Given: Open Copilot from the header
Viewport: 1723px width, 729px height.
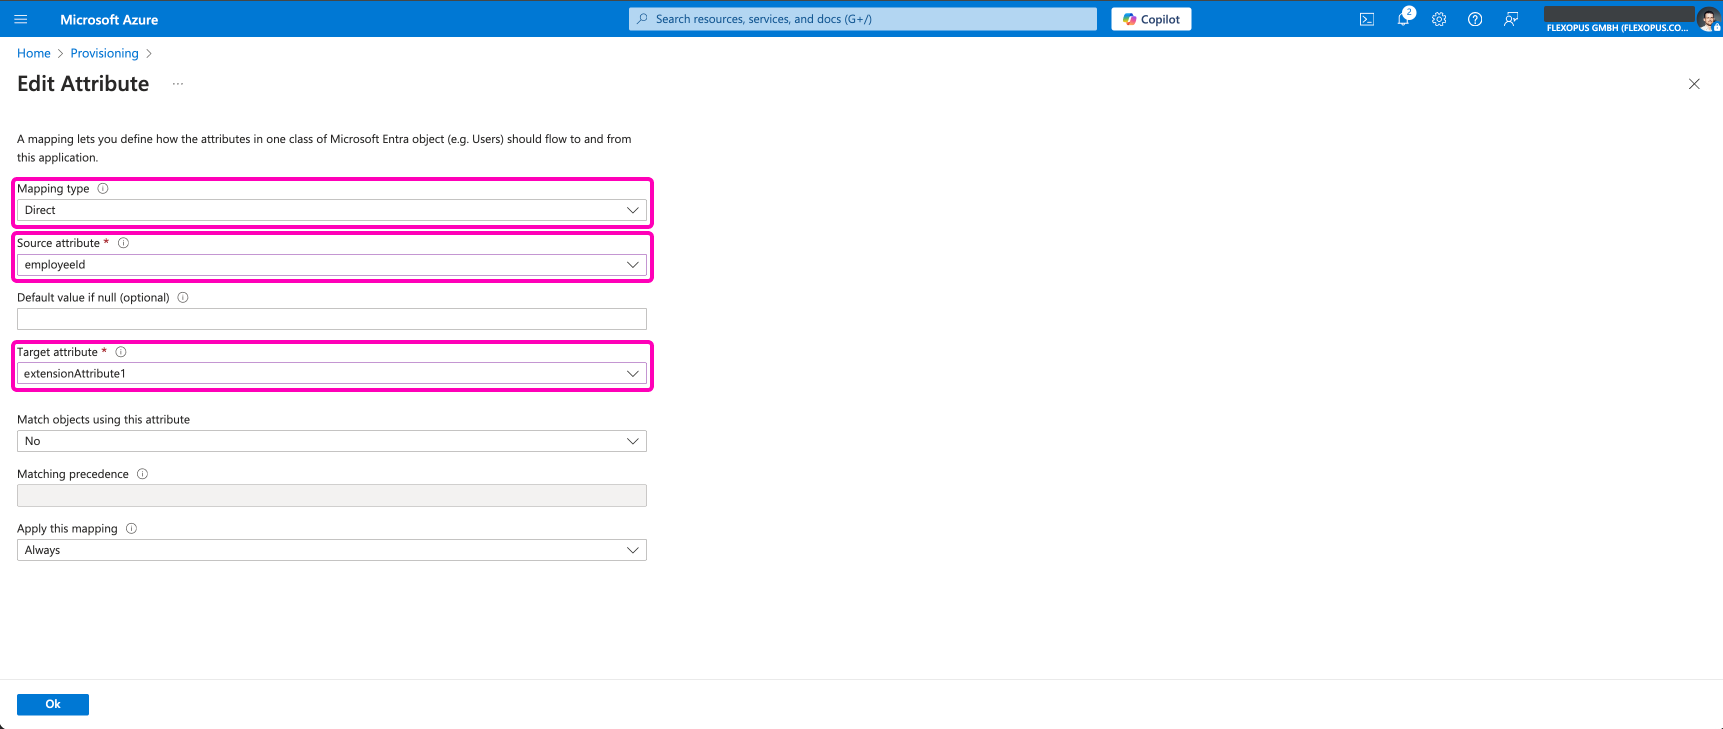Looking at the screenshot, I should pos(1151,19).
